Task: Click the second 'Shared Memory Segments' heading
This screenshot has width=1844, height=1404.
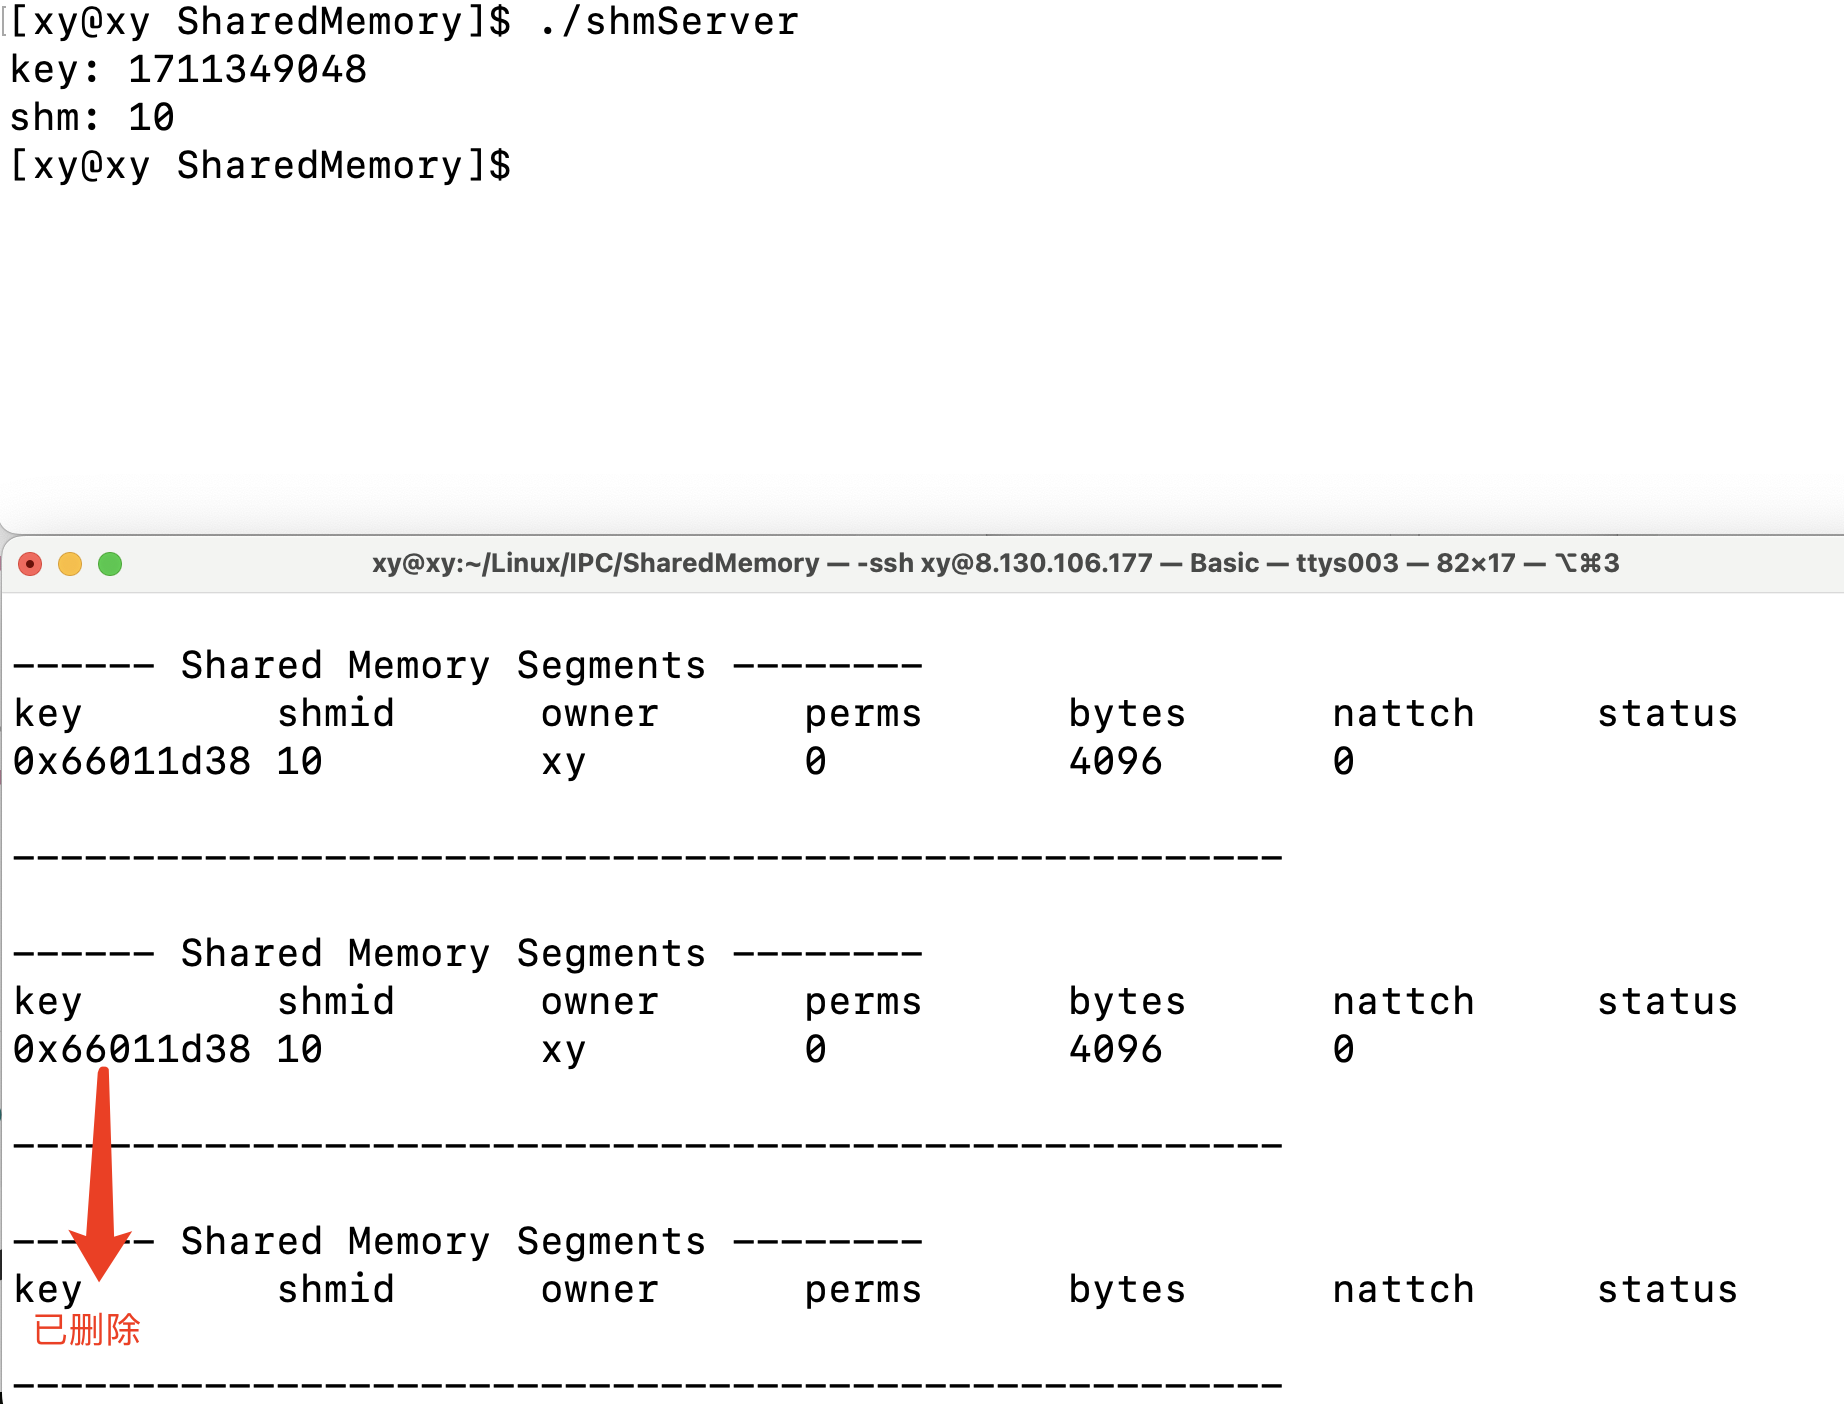Action: pos(443,954)
